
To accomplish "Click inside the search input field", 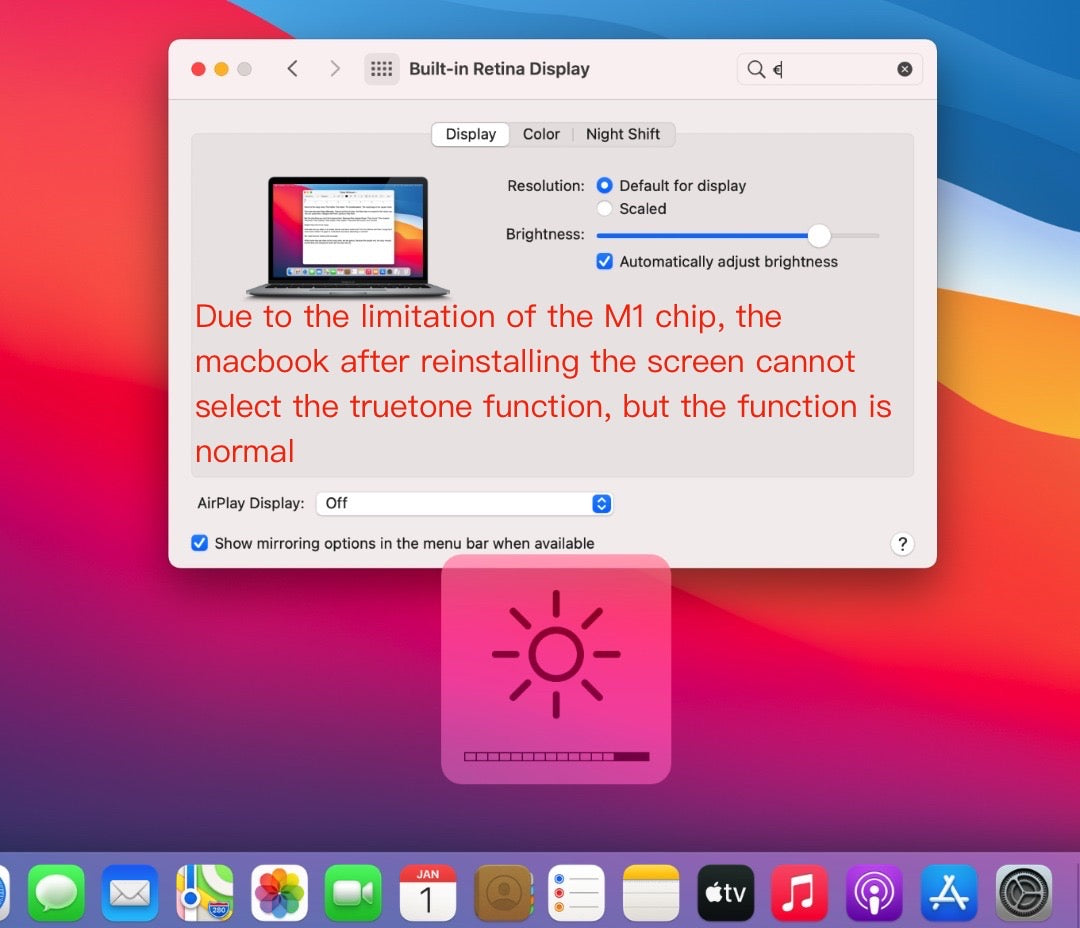I will click(x=835, y=69).
